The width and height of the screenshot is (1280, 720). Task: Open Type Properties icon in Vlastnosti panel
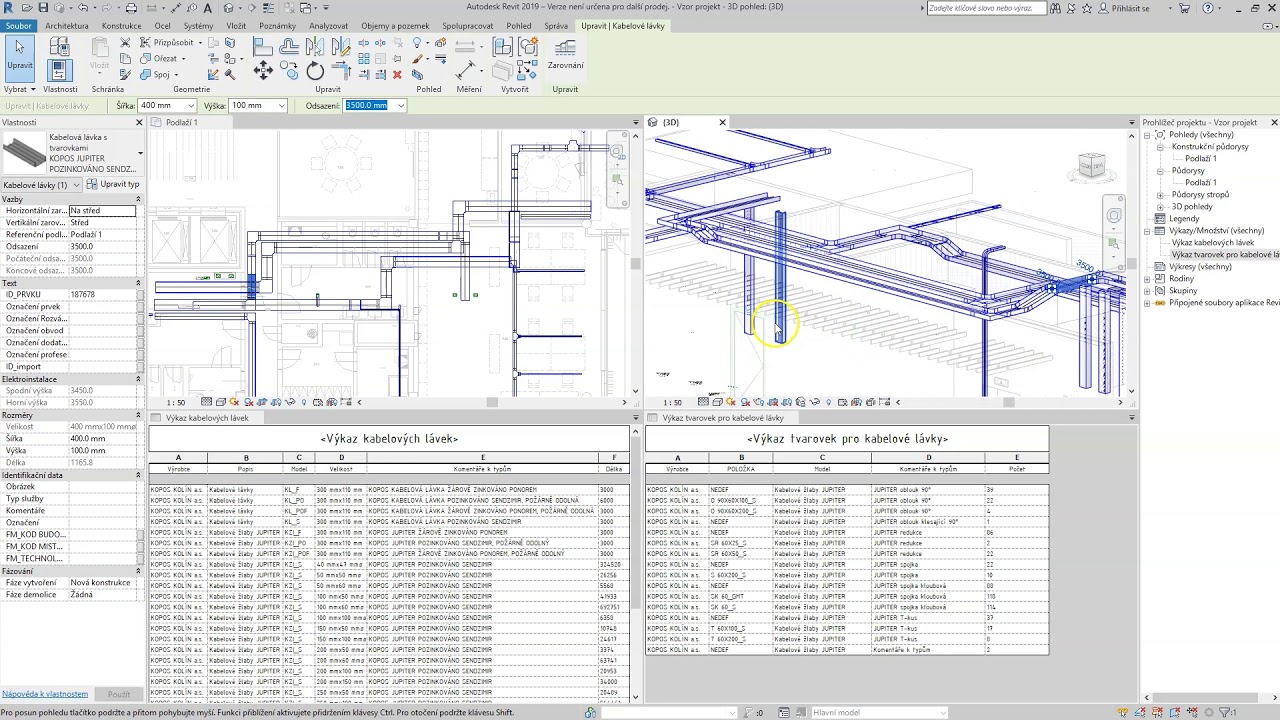click(x=59, y=47)
